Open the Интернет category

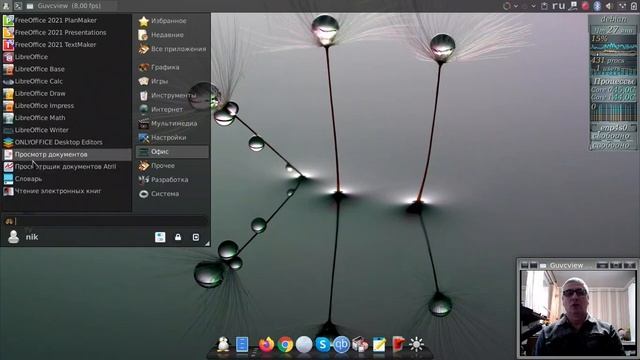172,109
